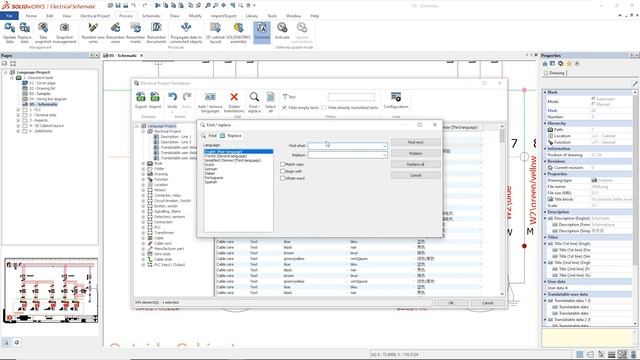Switch to the Replace tab in Find / replace

[231, 136]
